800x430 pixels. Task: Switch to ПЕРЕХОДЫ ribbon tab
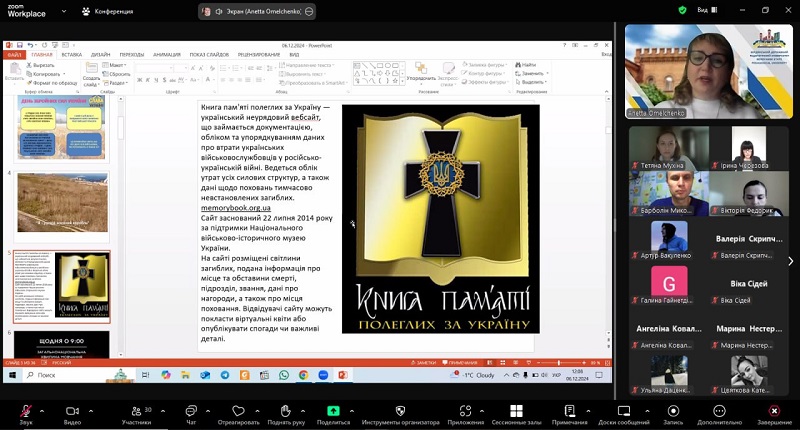coord(132,54)
